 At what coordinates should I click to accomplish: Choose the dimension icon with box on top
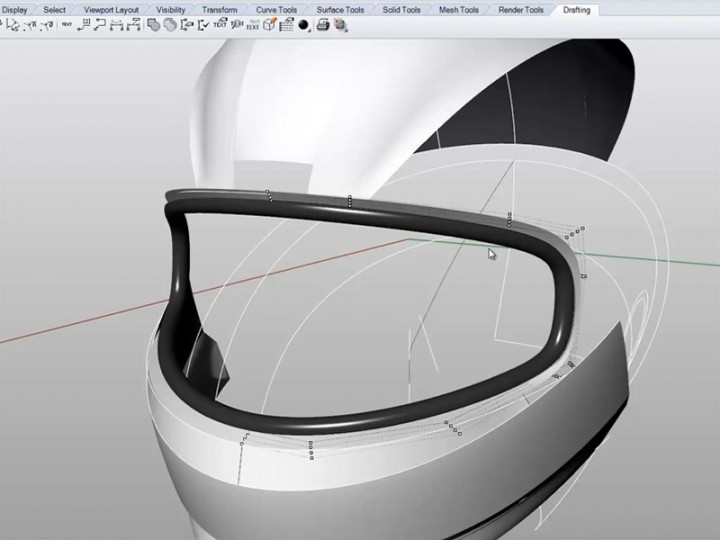pyautogui.click(x=133, y=25)
